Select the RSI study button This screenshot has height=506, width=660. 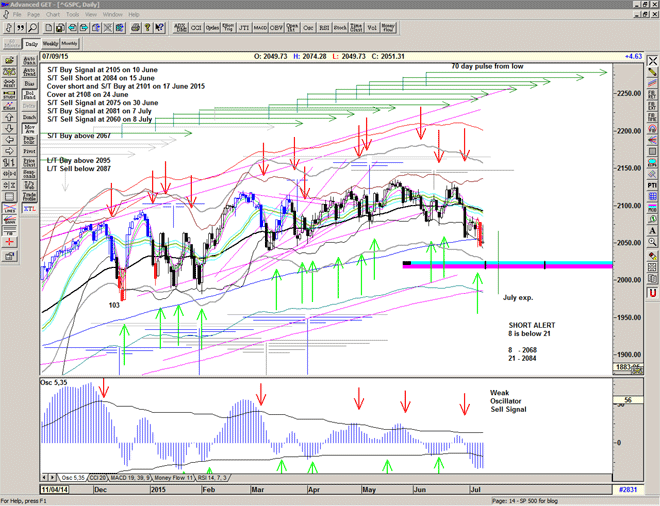coord(324,29)
